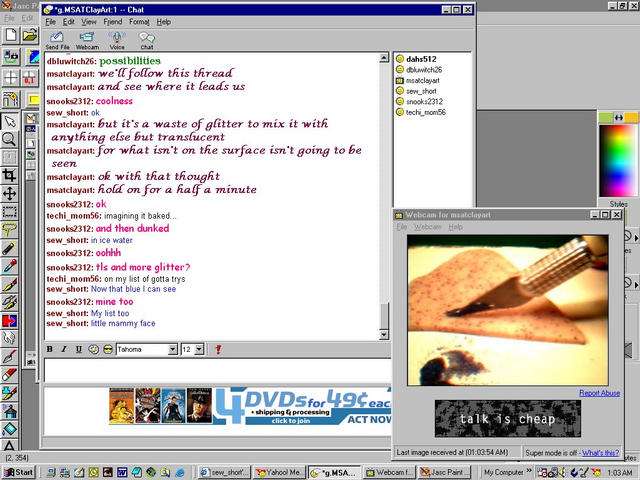Swap foreground and background colors arrow

click(x=618, y=118)
